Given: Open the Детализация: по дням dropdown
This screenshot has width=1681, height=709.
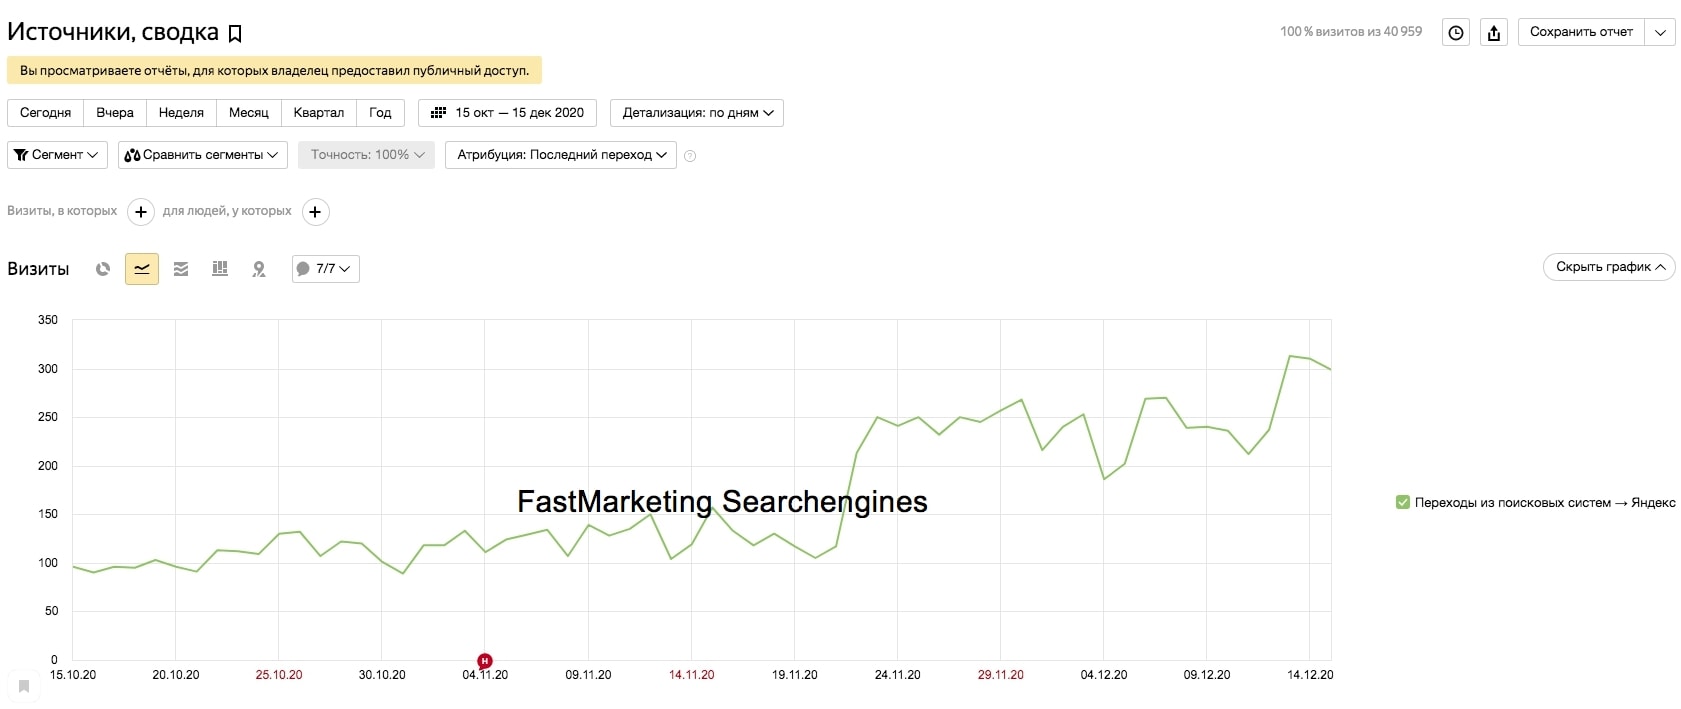Looking at the screenshot, I should 697,113.
